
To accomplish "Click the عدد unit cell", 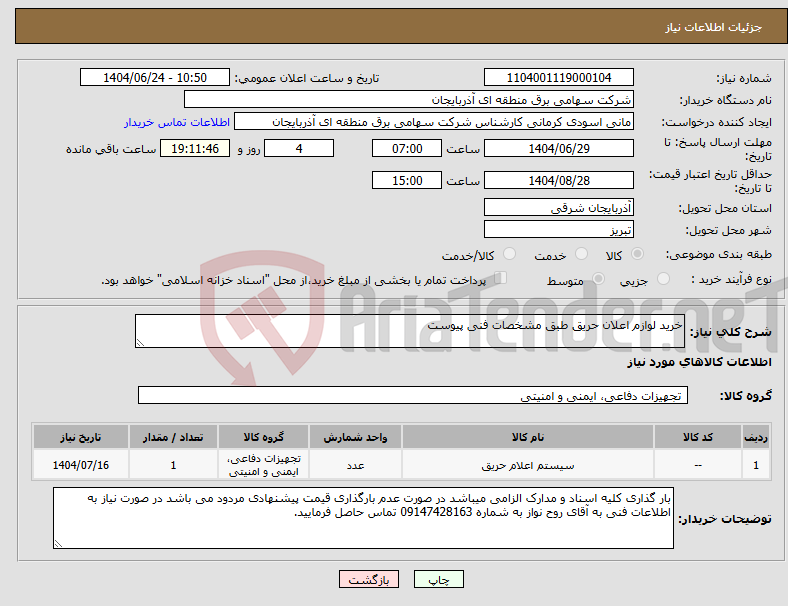I will (x=355, y=465).
